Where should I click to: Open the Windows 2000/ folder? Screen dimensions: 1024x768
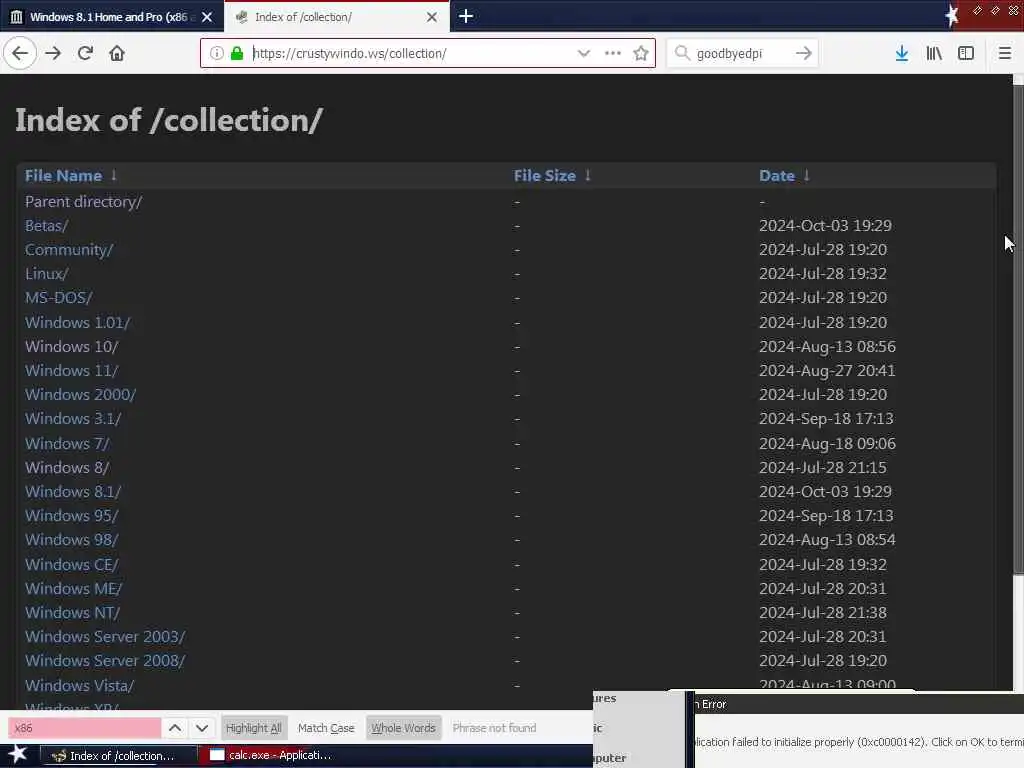(x=80, y=395)
